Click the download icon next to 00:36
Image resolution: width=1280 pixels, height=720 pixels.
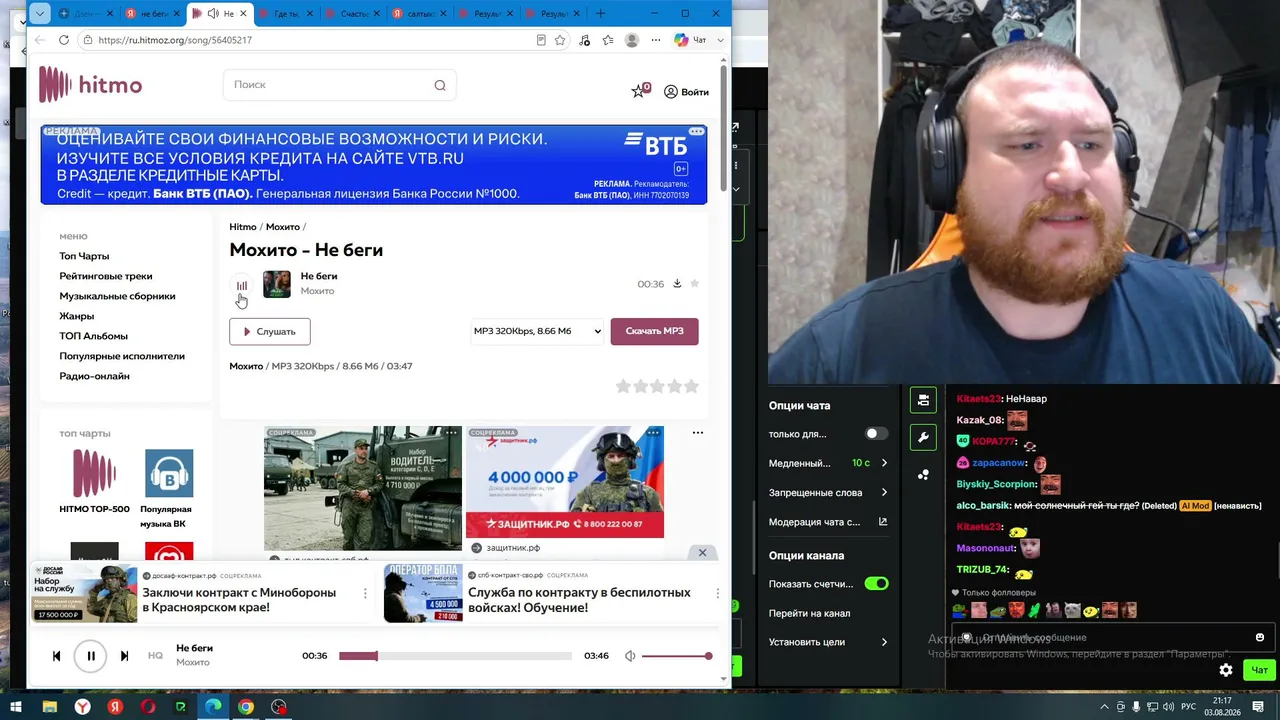(677, 284)
